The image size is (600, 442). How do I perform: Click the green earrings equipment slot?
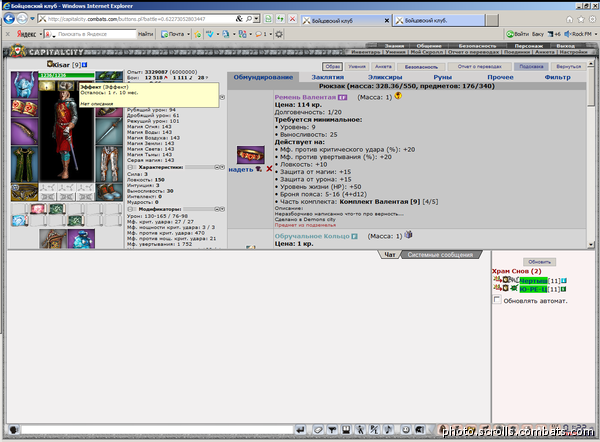coord(109,75)
